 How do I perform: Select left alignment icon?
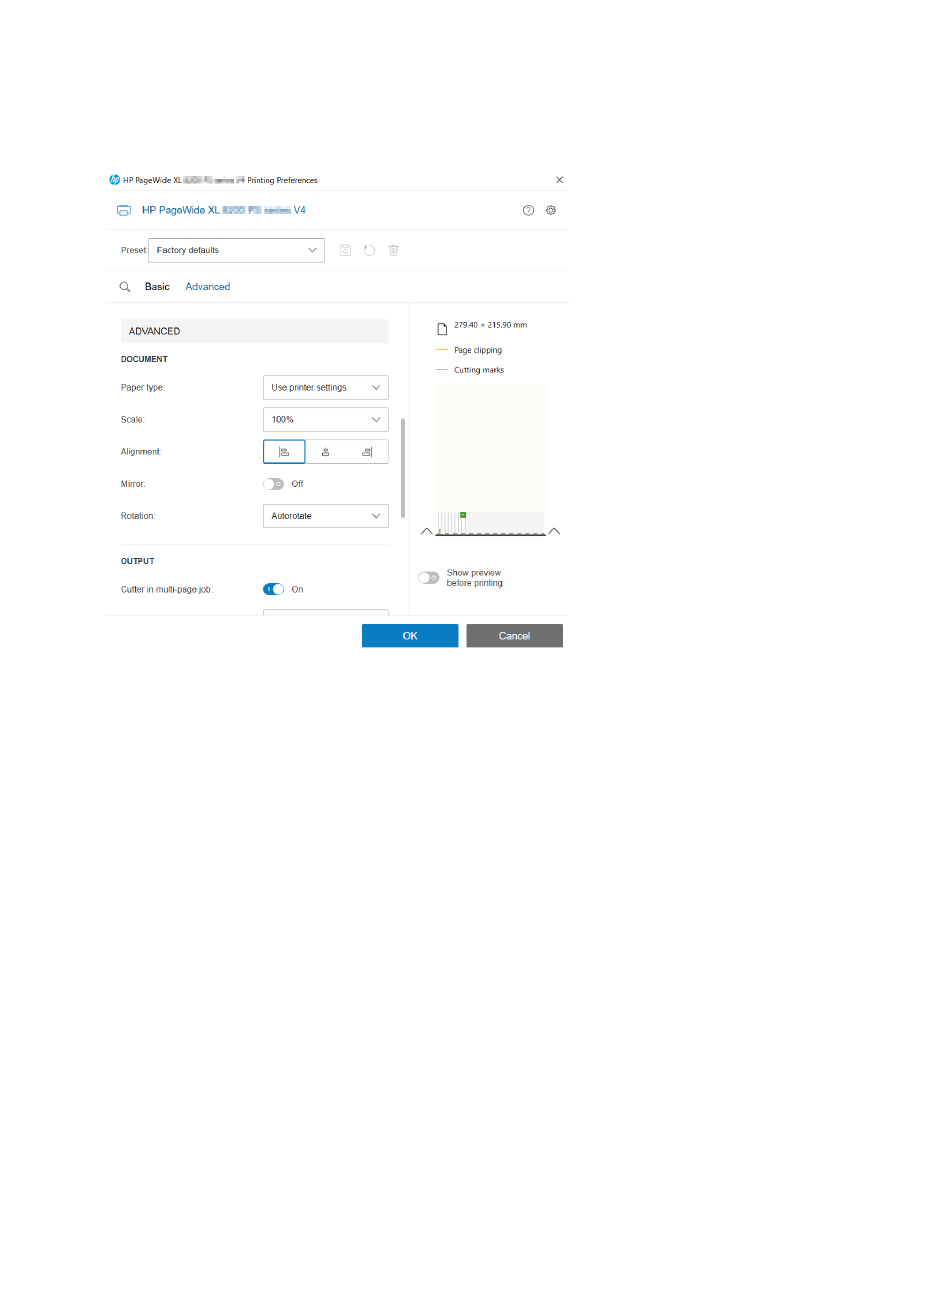284,452
